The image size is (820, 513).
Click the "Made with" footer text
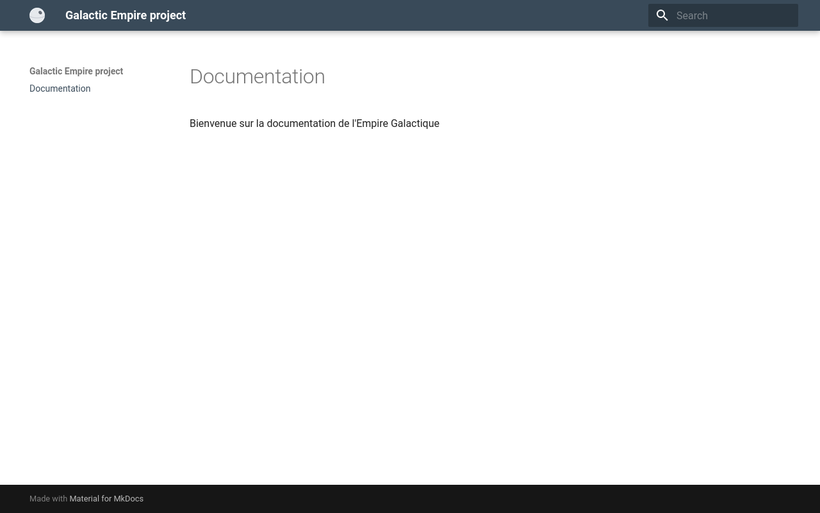(x=48, y=499)
